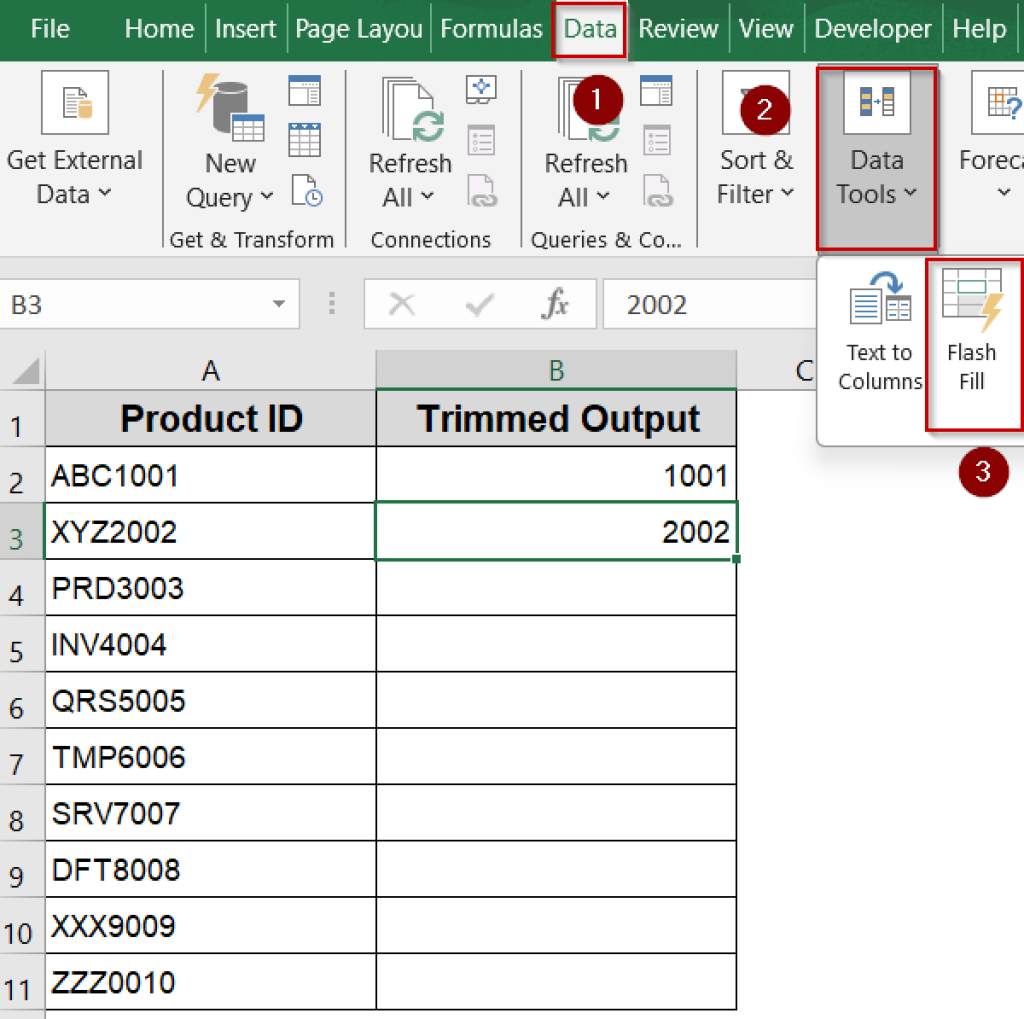This screenshot has width=1024, height=1019.
Task: Select the cell containing INV4004
Action: coord(107,644)
